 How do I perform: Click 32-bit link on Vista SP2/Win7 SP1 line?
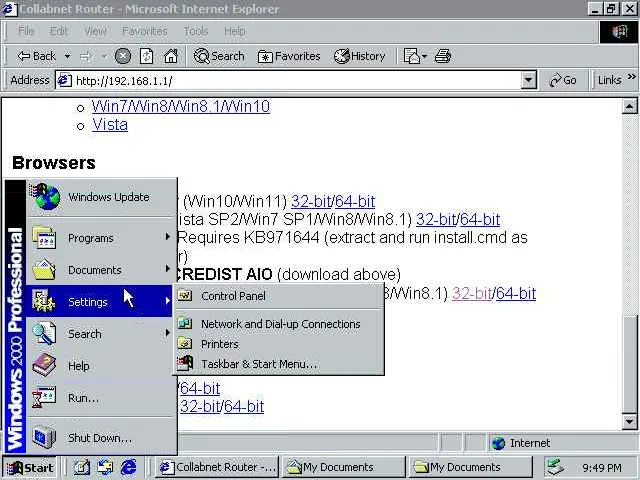coord(436,219)
